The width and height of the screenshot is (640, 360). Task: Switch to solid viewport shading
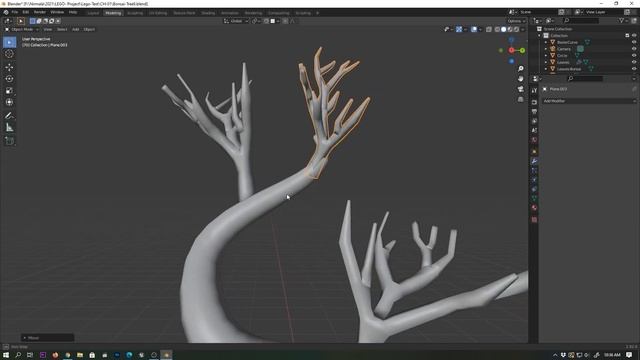pos(504,29)
